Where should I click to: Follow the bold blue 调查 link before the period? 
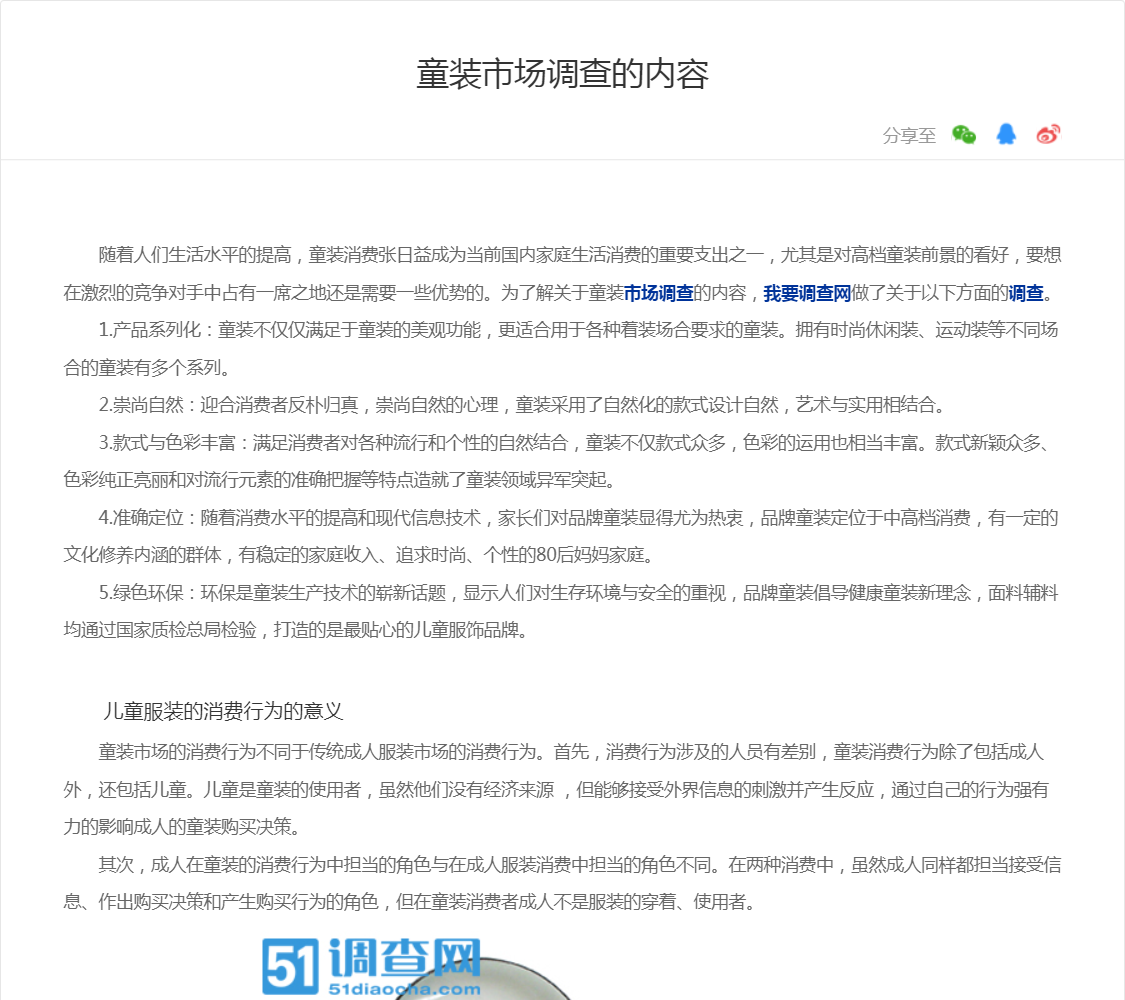(1026, 293)
